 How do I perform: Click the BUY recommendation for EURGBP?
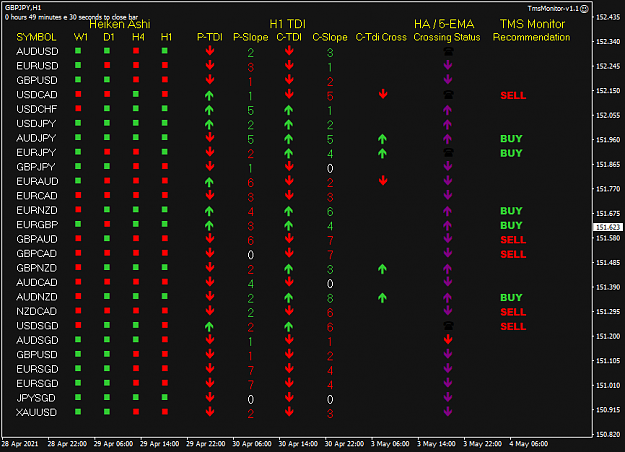511,225
